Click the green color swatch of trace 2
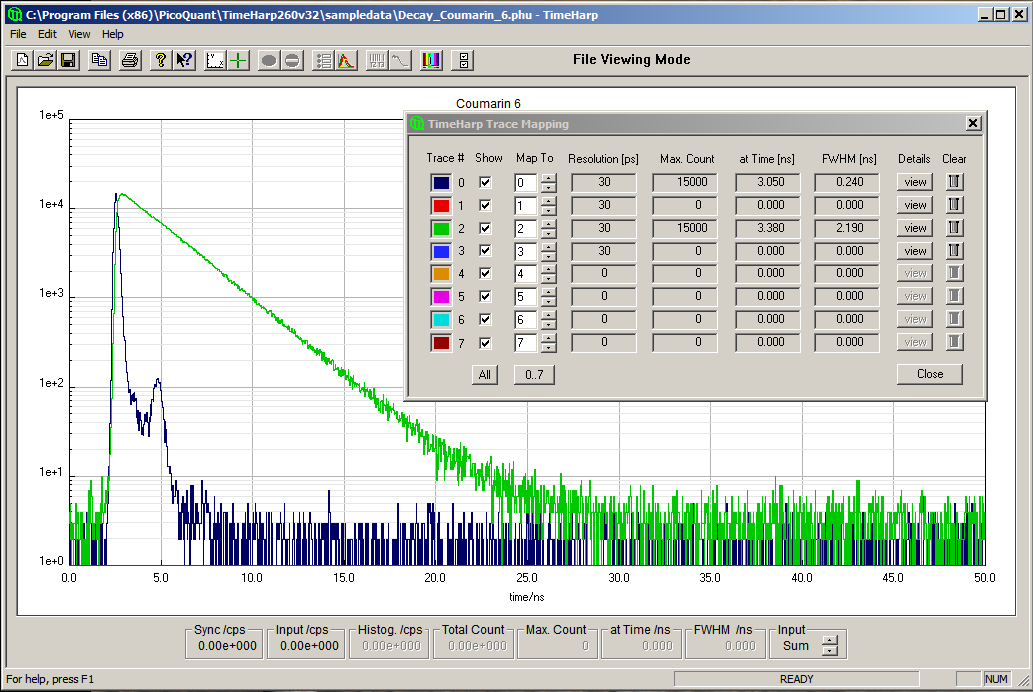 point(441,228)
